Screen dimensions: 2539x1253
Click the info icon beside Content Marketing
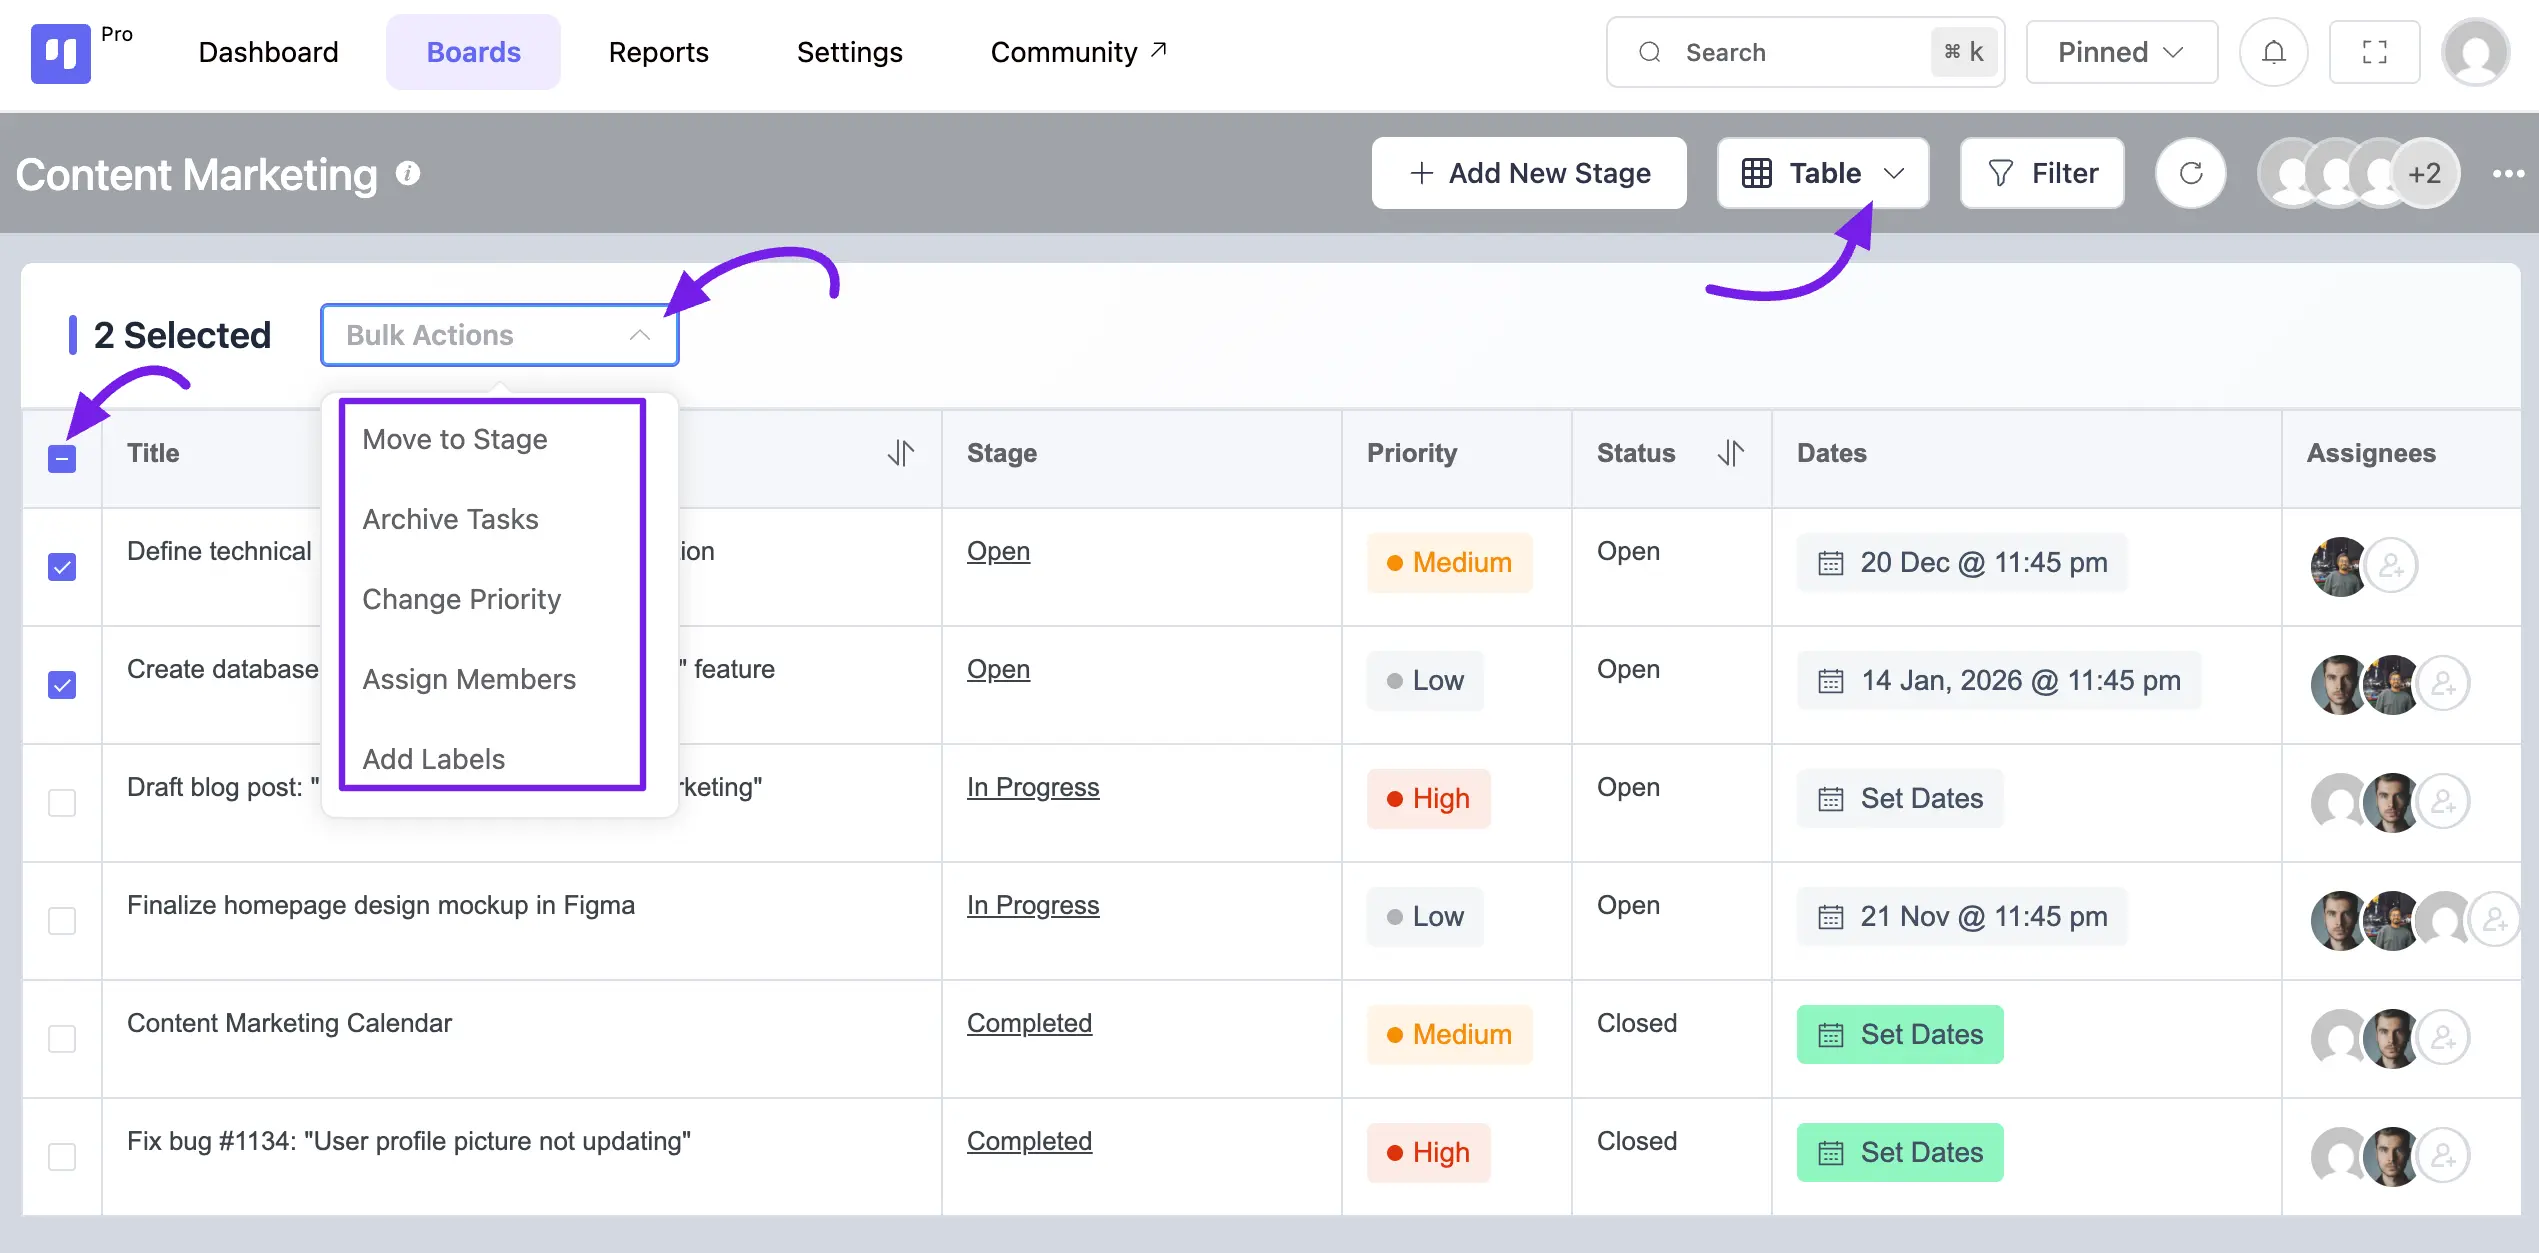click(408, 173)
